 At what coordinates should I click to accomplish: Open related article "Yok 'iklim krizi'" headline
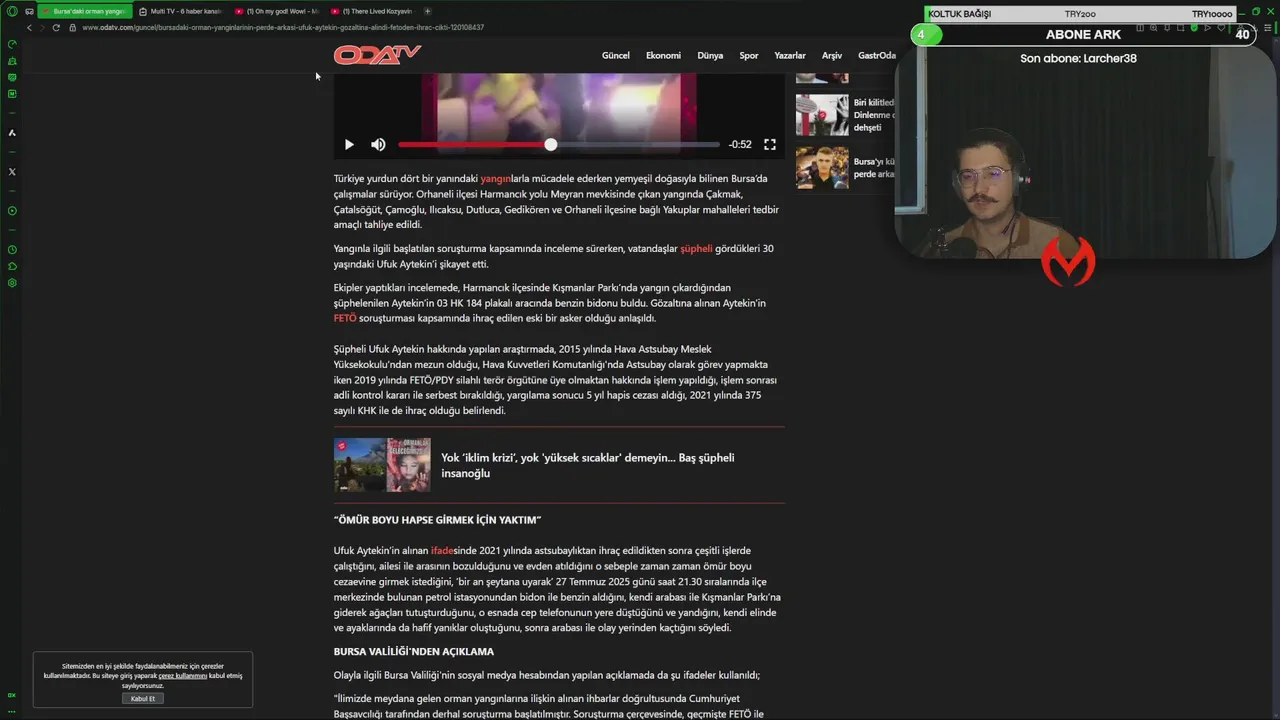(588, 465)
